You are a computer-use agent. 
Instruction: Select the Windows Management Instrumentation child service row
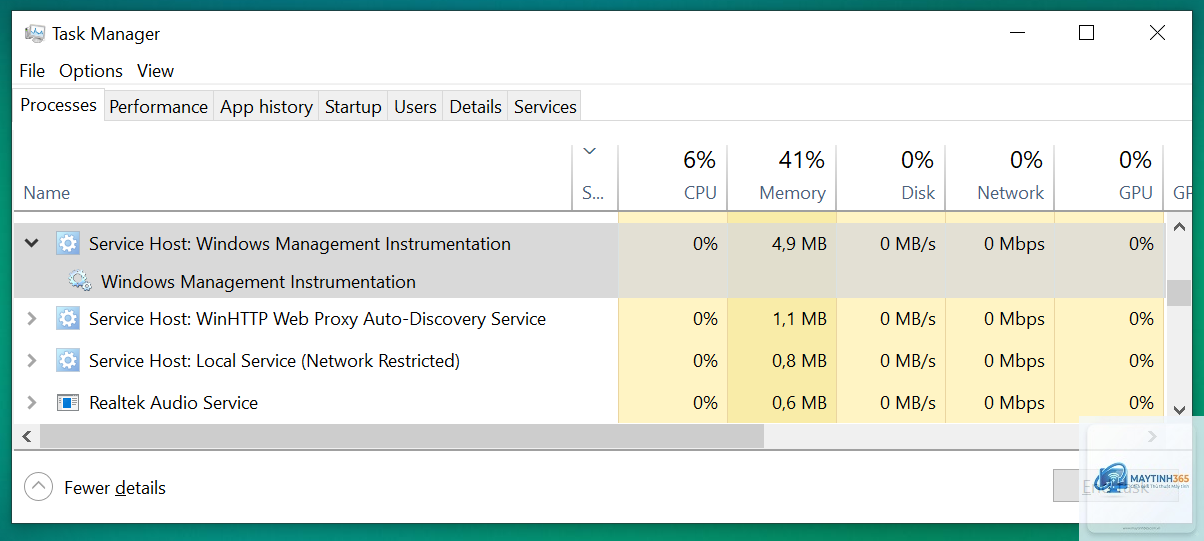[x=590, y=281]
